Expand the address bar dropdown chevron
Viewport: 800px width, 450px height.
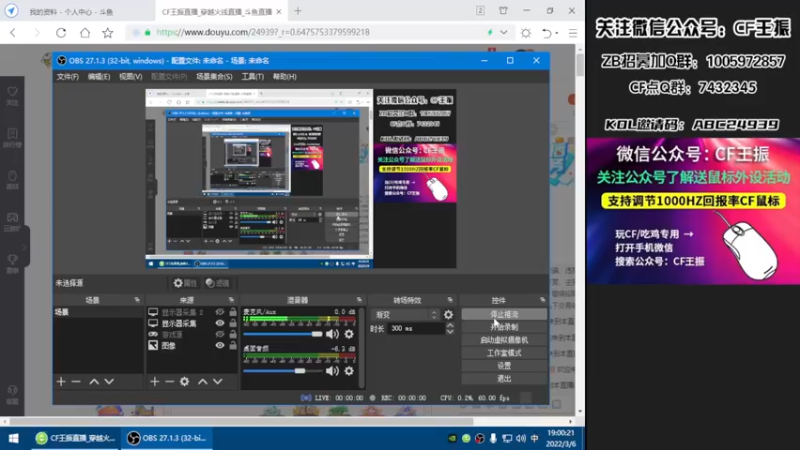click(504, 33)
